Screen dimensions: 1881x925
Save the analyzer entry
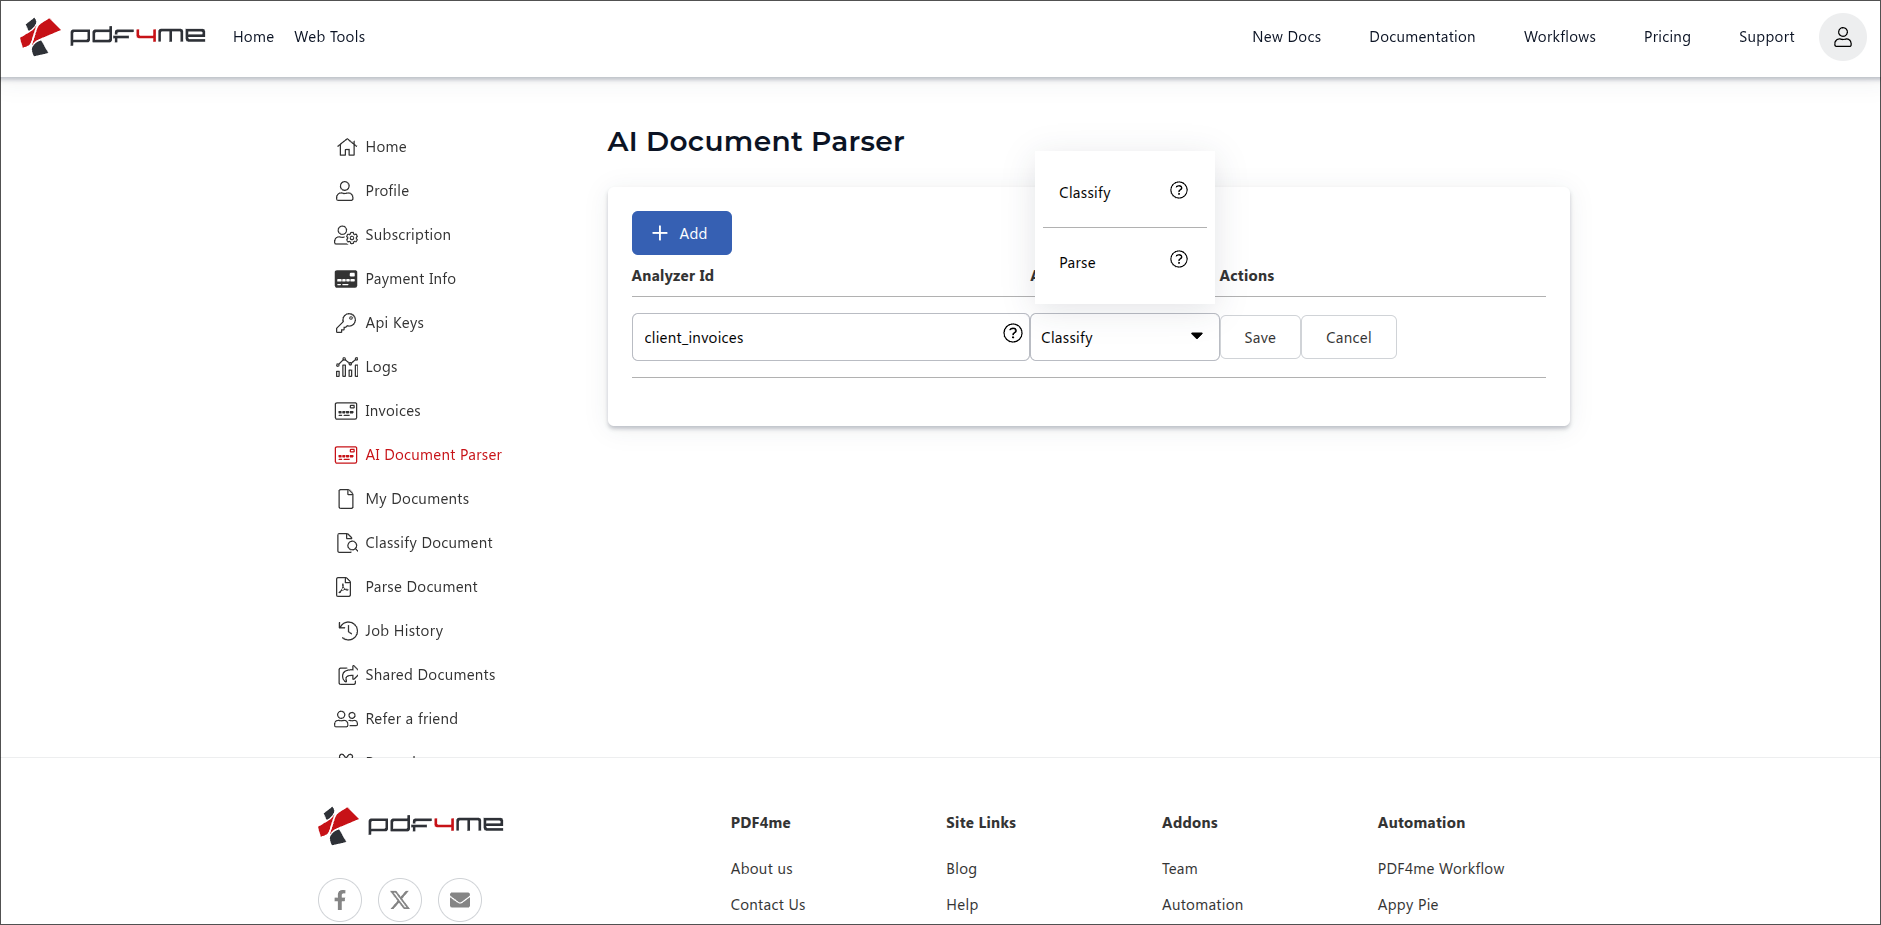(1260, 338)
